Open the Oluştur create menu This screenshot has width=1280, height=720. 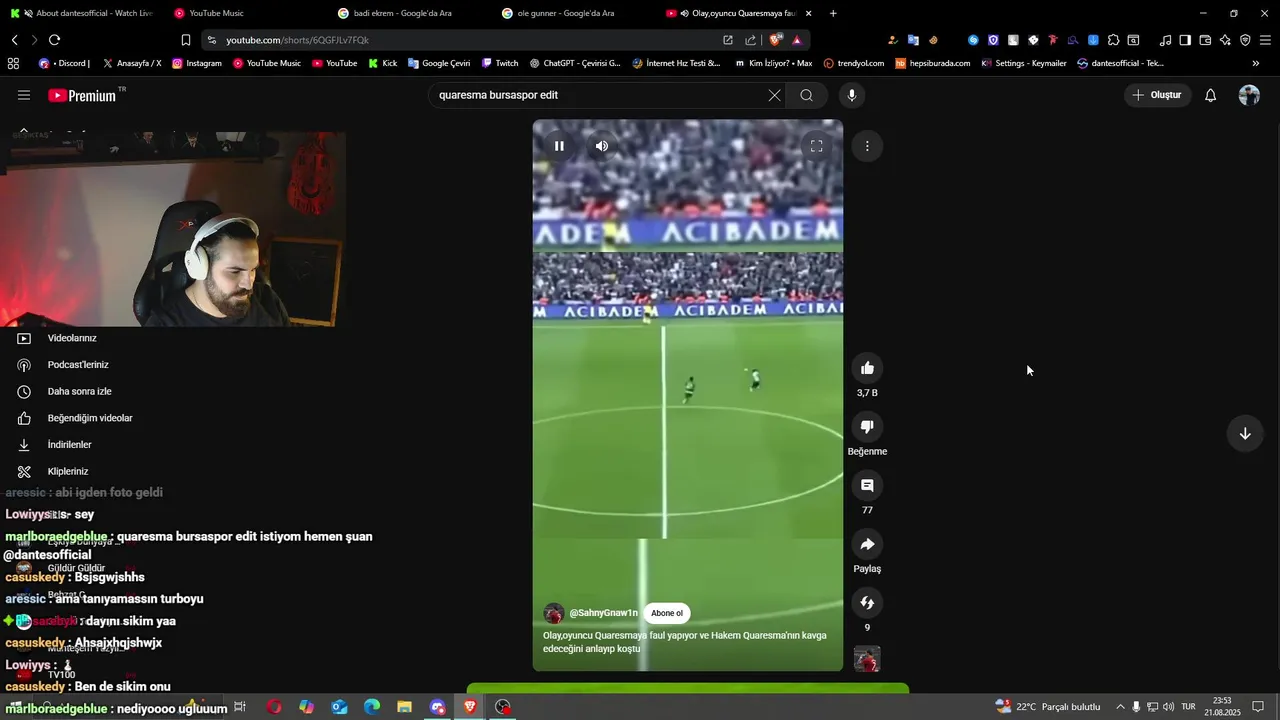(1157, 95)
